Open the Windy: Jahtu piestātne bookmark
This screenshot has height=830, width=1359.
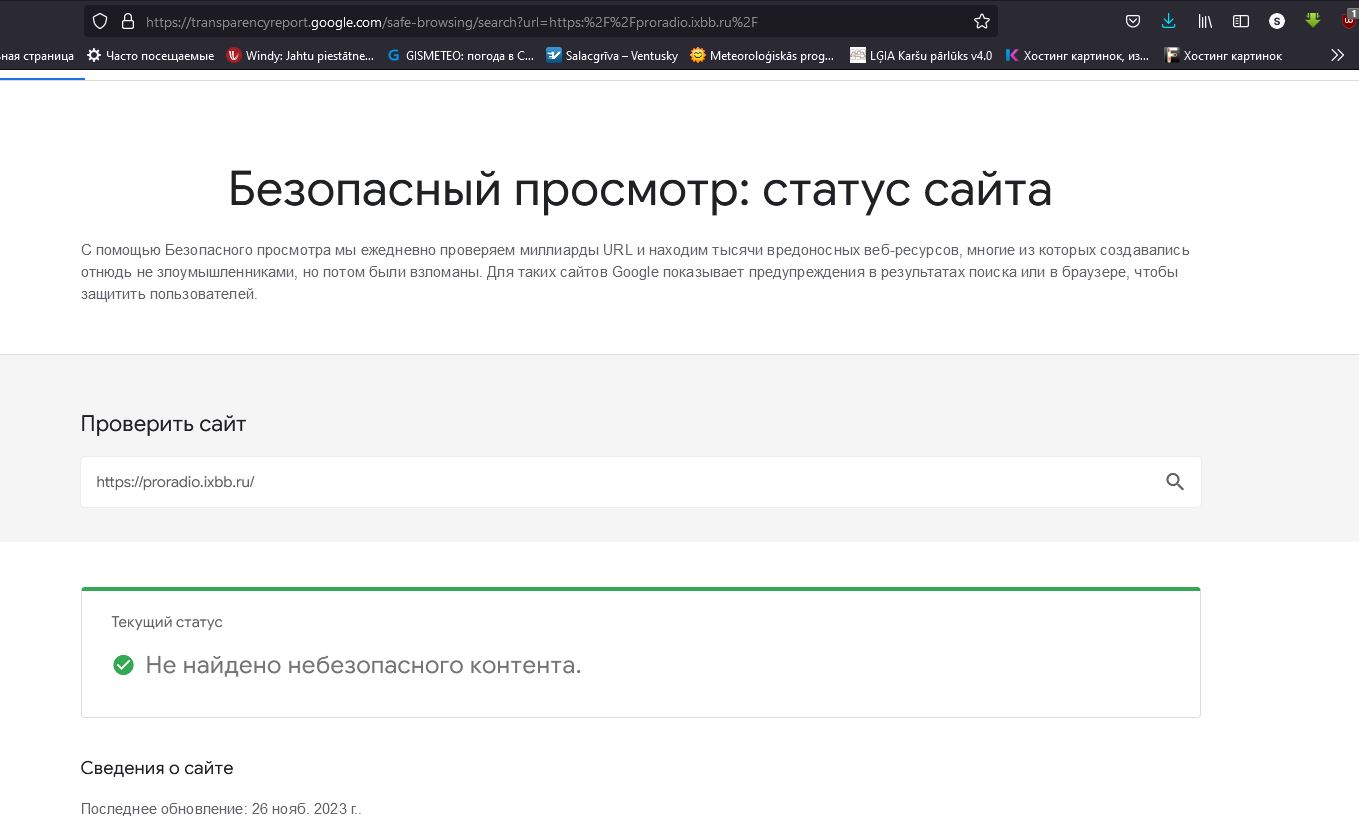(300, 56)
